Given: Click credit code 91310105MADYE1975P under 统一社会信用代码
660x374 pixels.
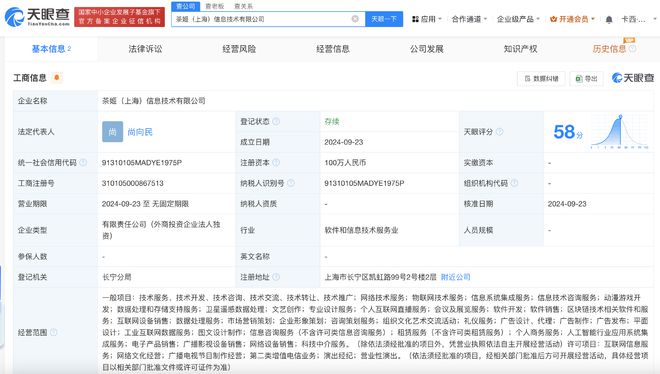Looking at the screenshot, I should pyautogui.click(x=142, y=162).
